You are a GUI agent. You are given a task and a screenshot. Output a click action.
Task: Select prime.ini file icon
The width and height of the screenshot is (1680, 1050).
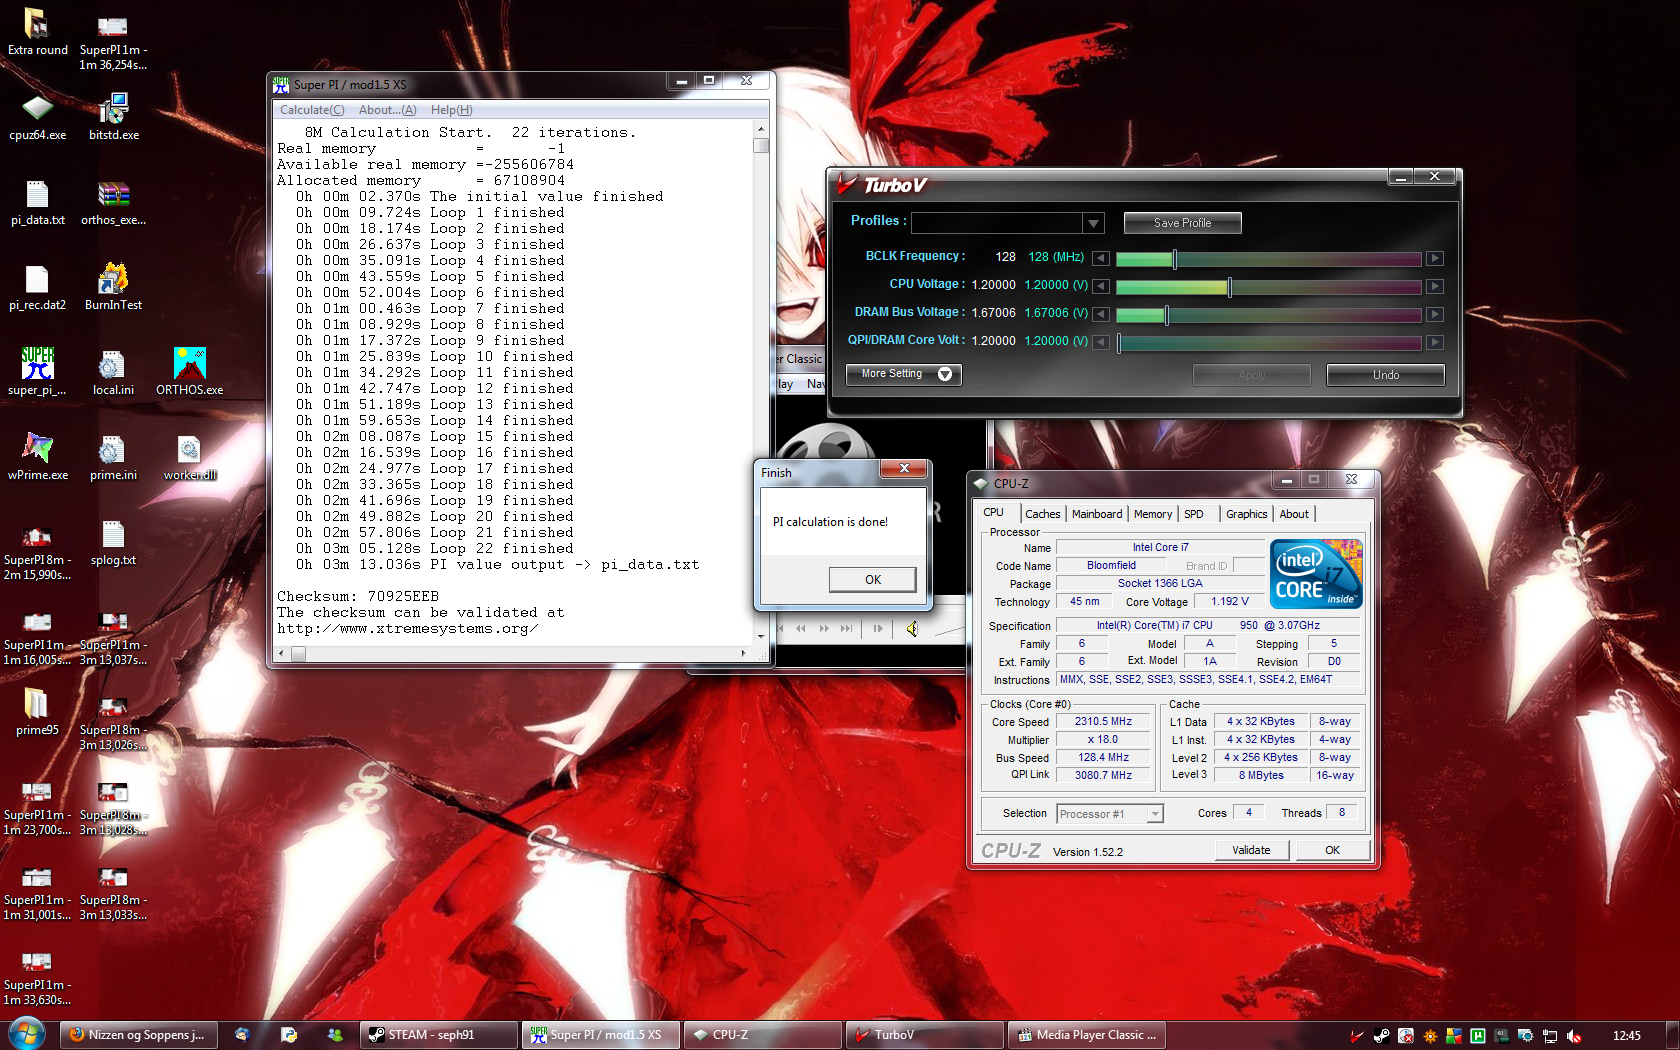tap(113, 457)
